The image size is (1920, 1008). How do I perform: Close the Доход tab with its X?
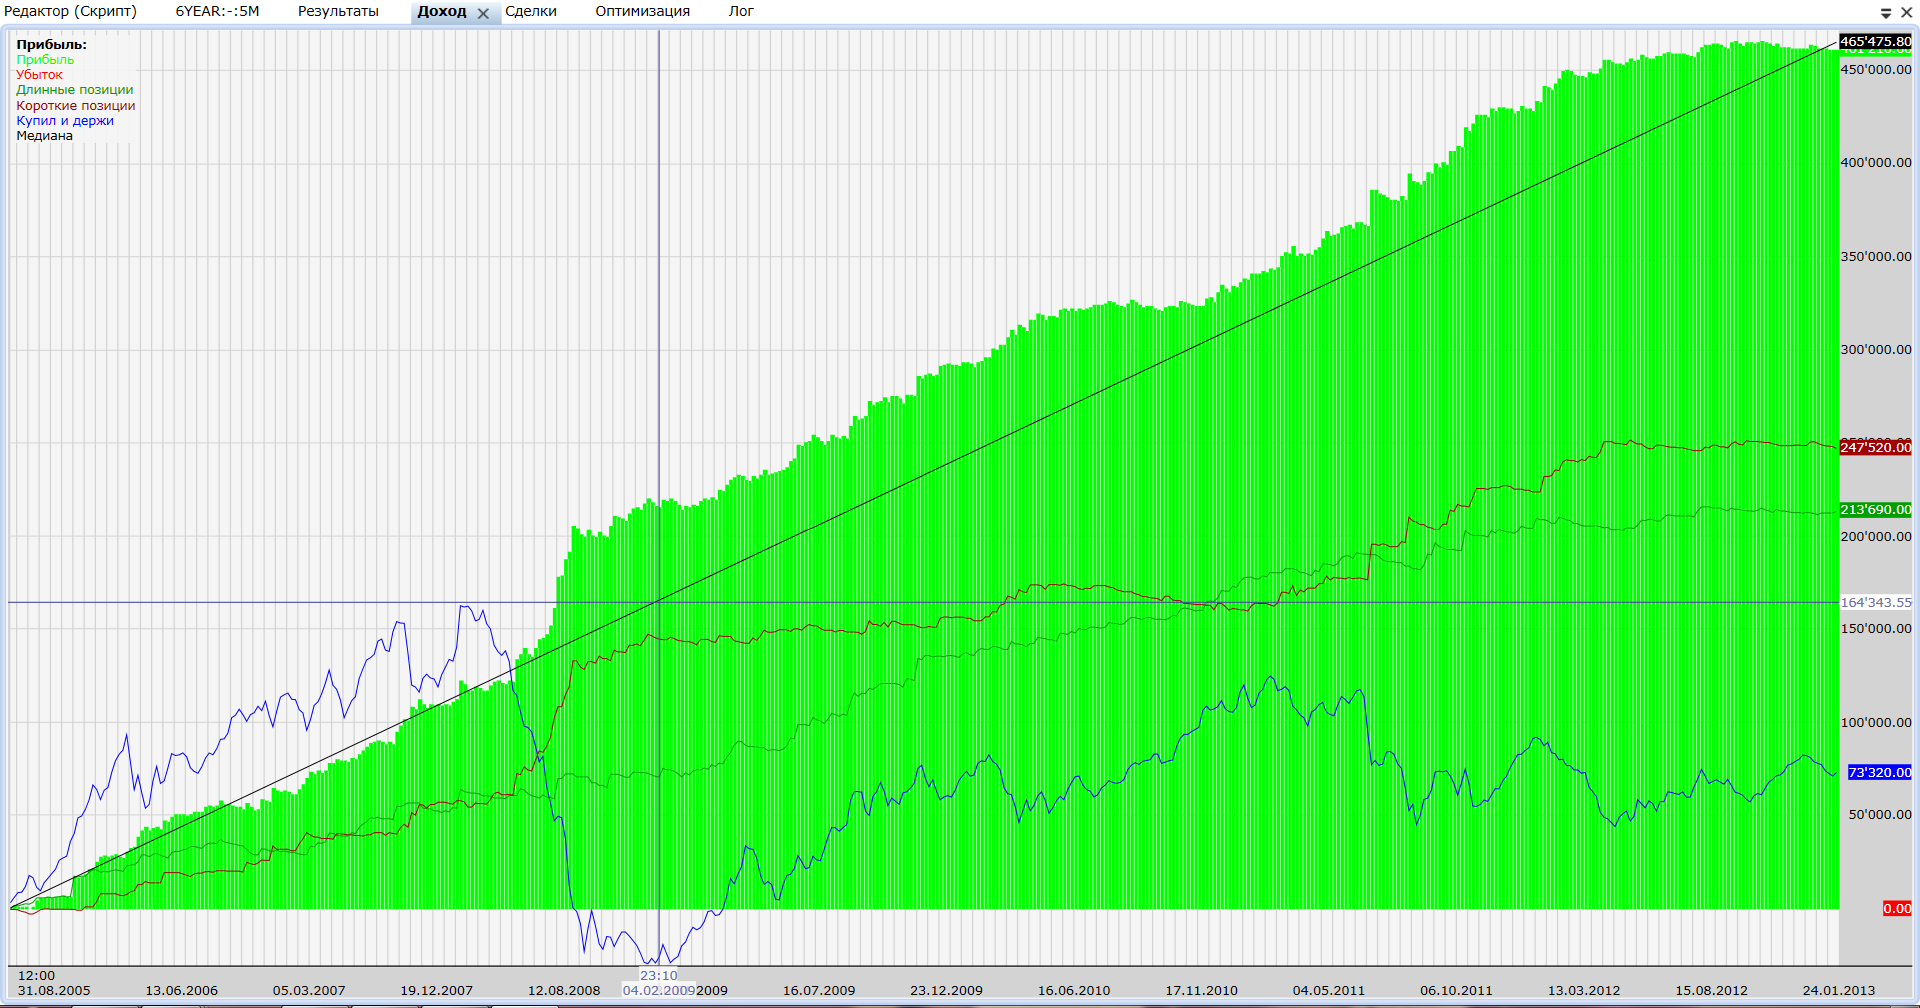(483, 13)
